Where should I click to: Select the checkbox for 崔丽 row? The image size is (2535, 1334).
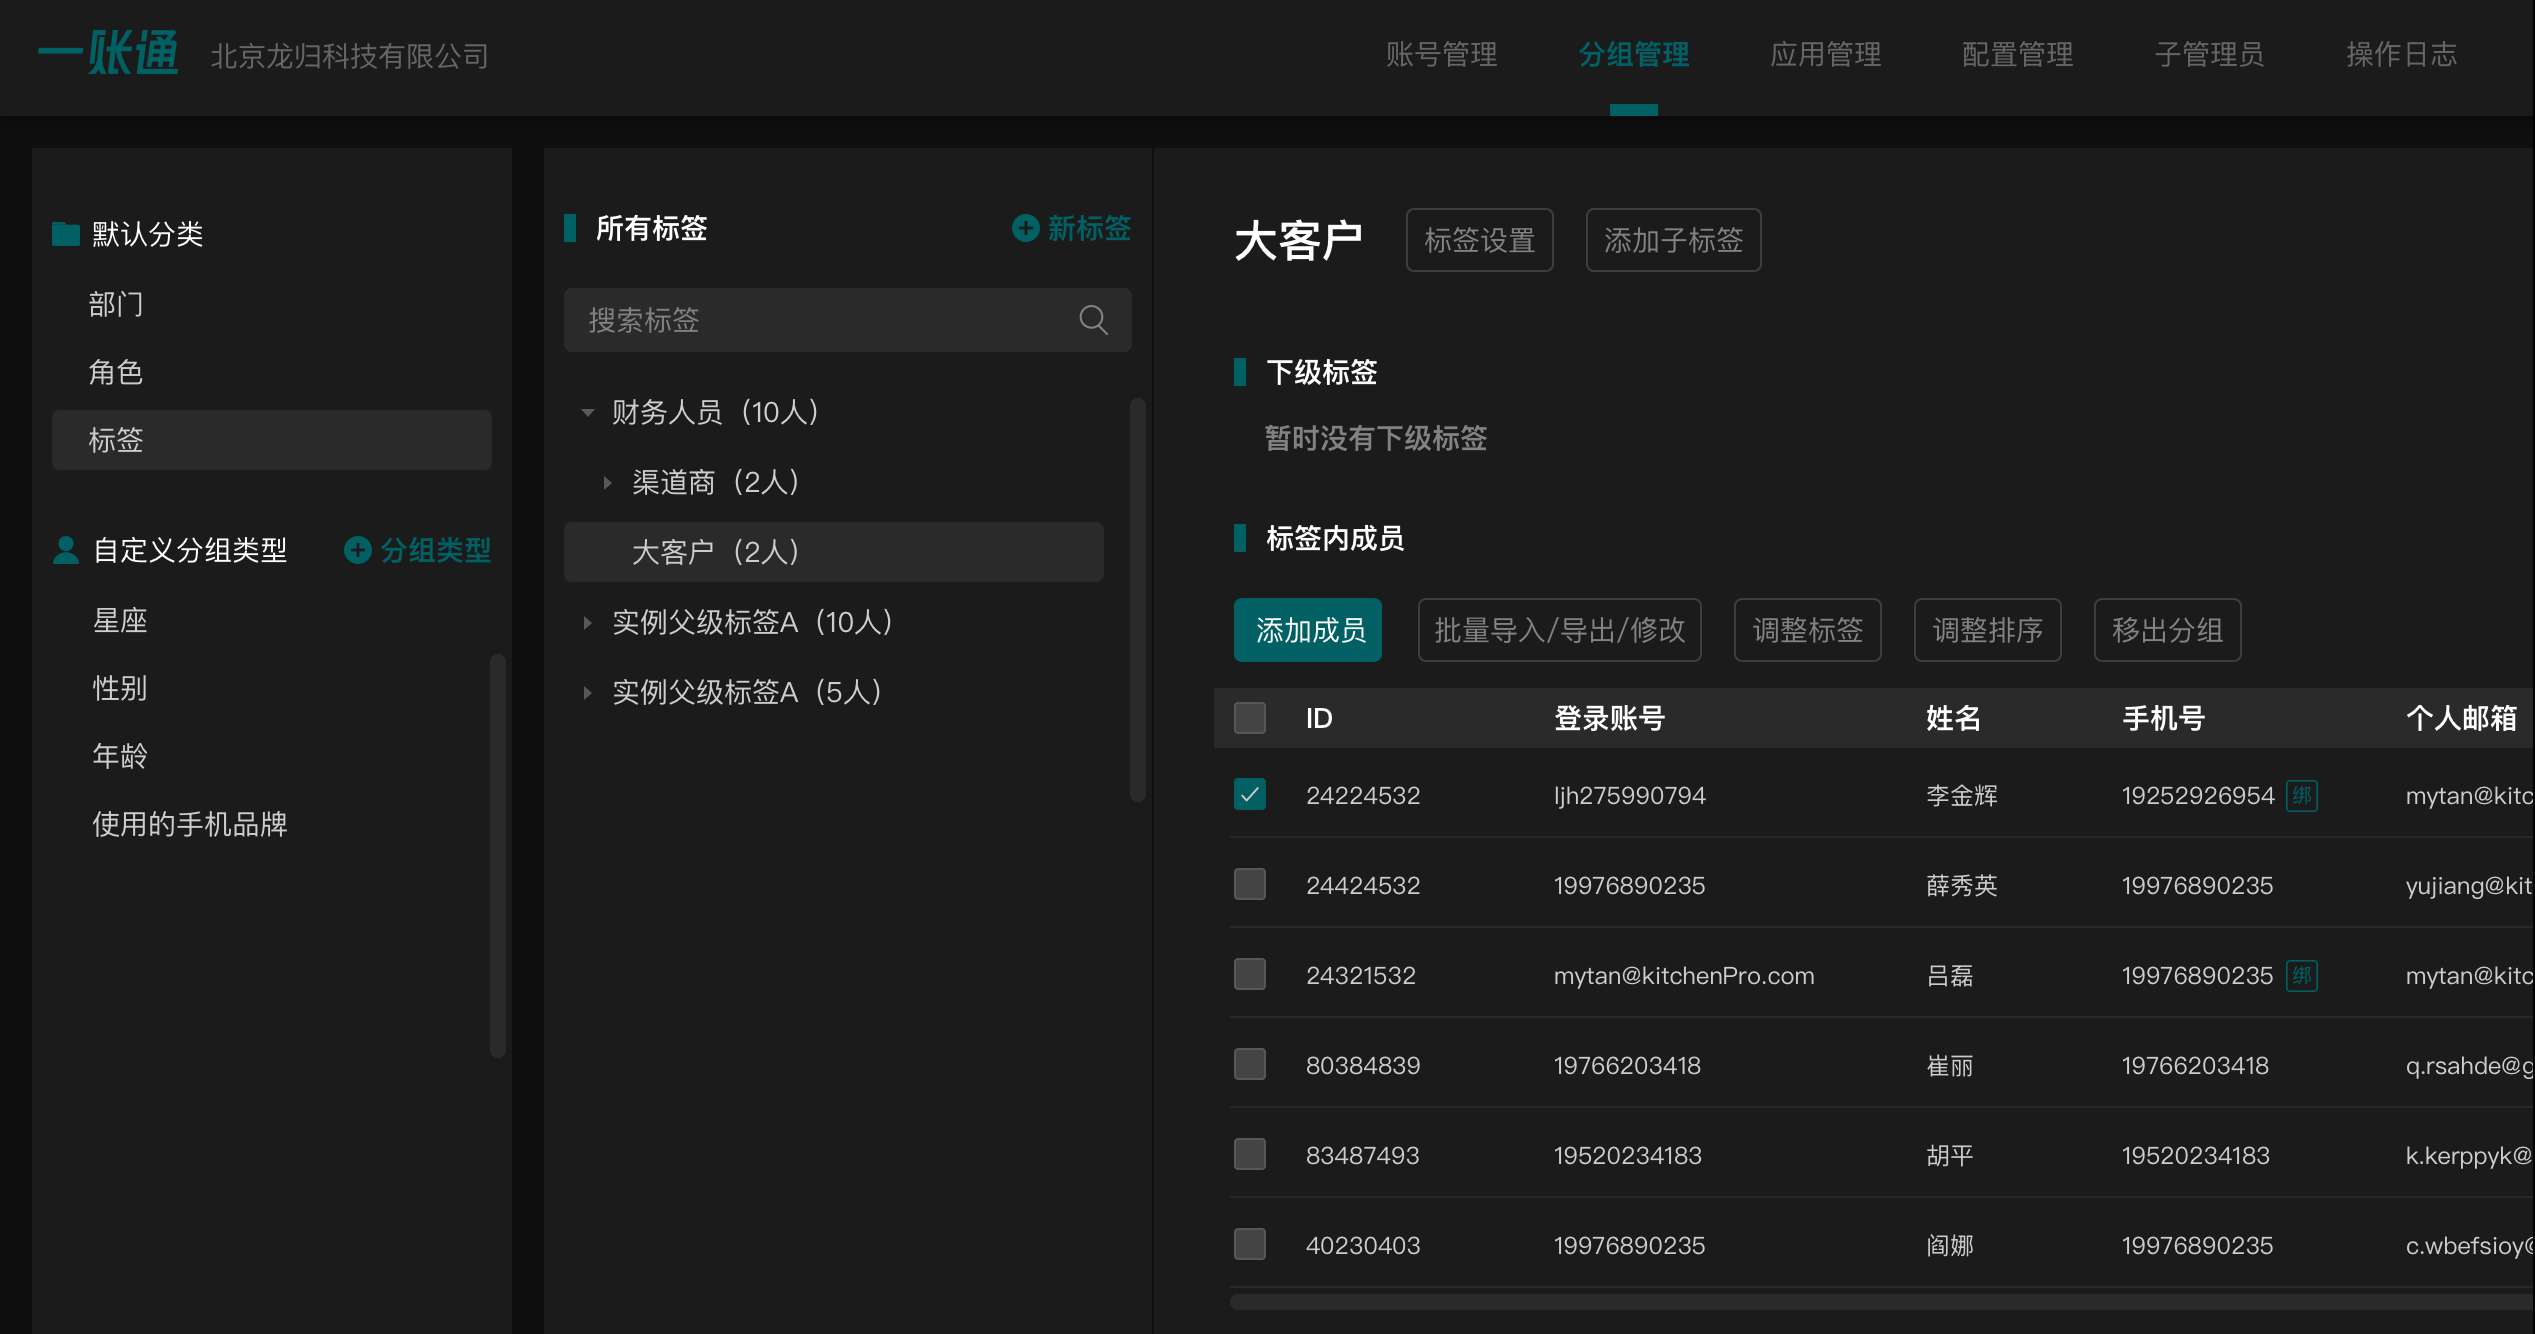click(1249, 1065)
